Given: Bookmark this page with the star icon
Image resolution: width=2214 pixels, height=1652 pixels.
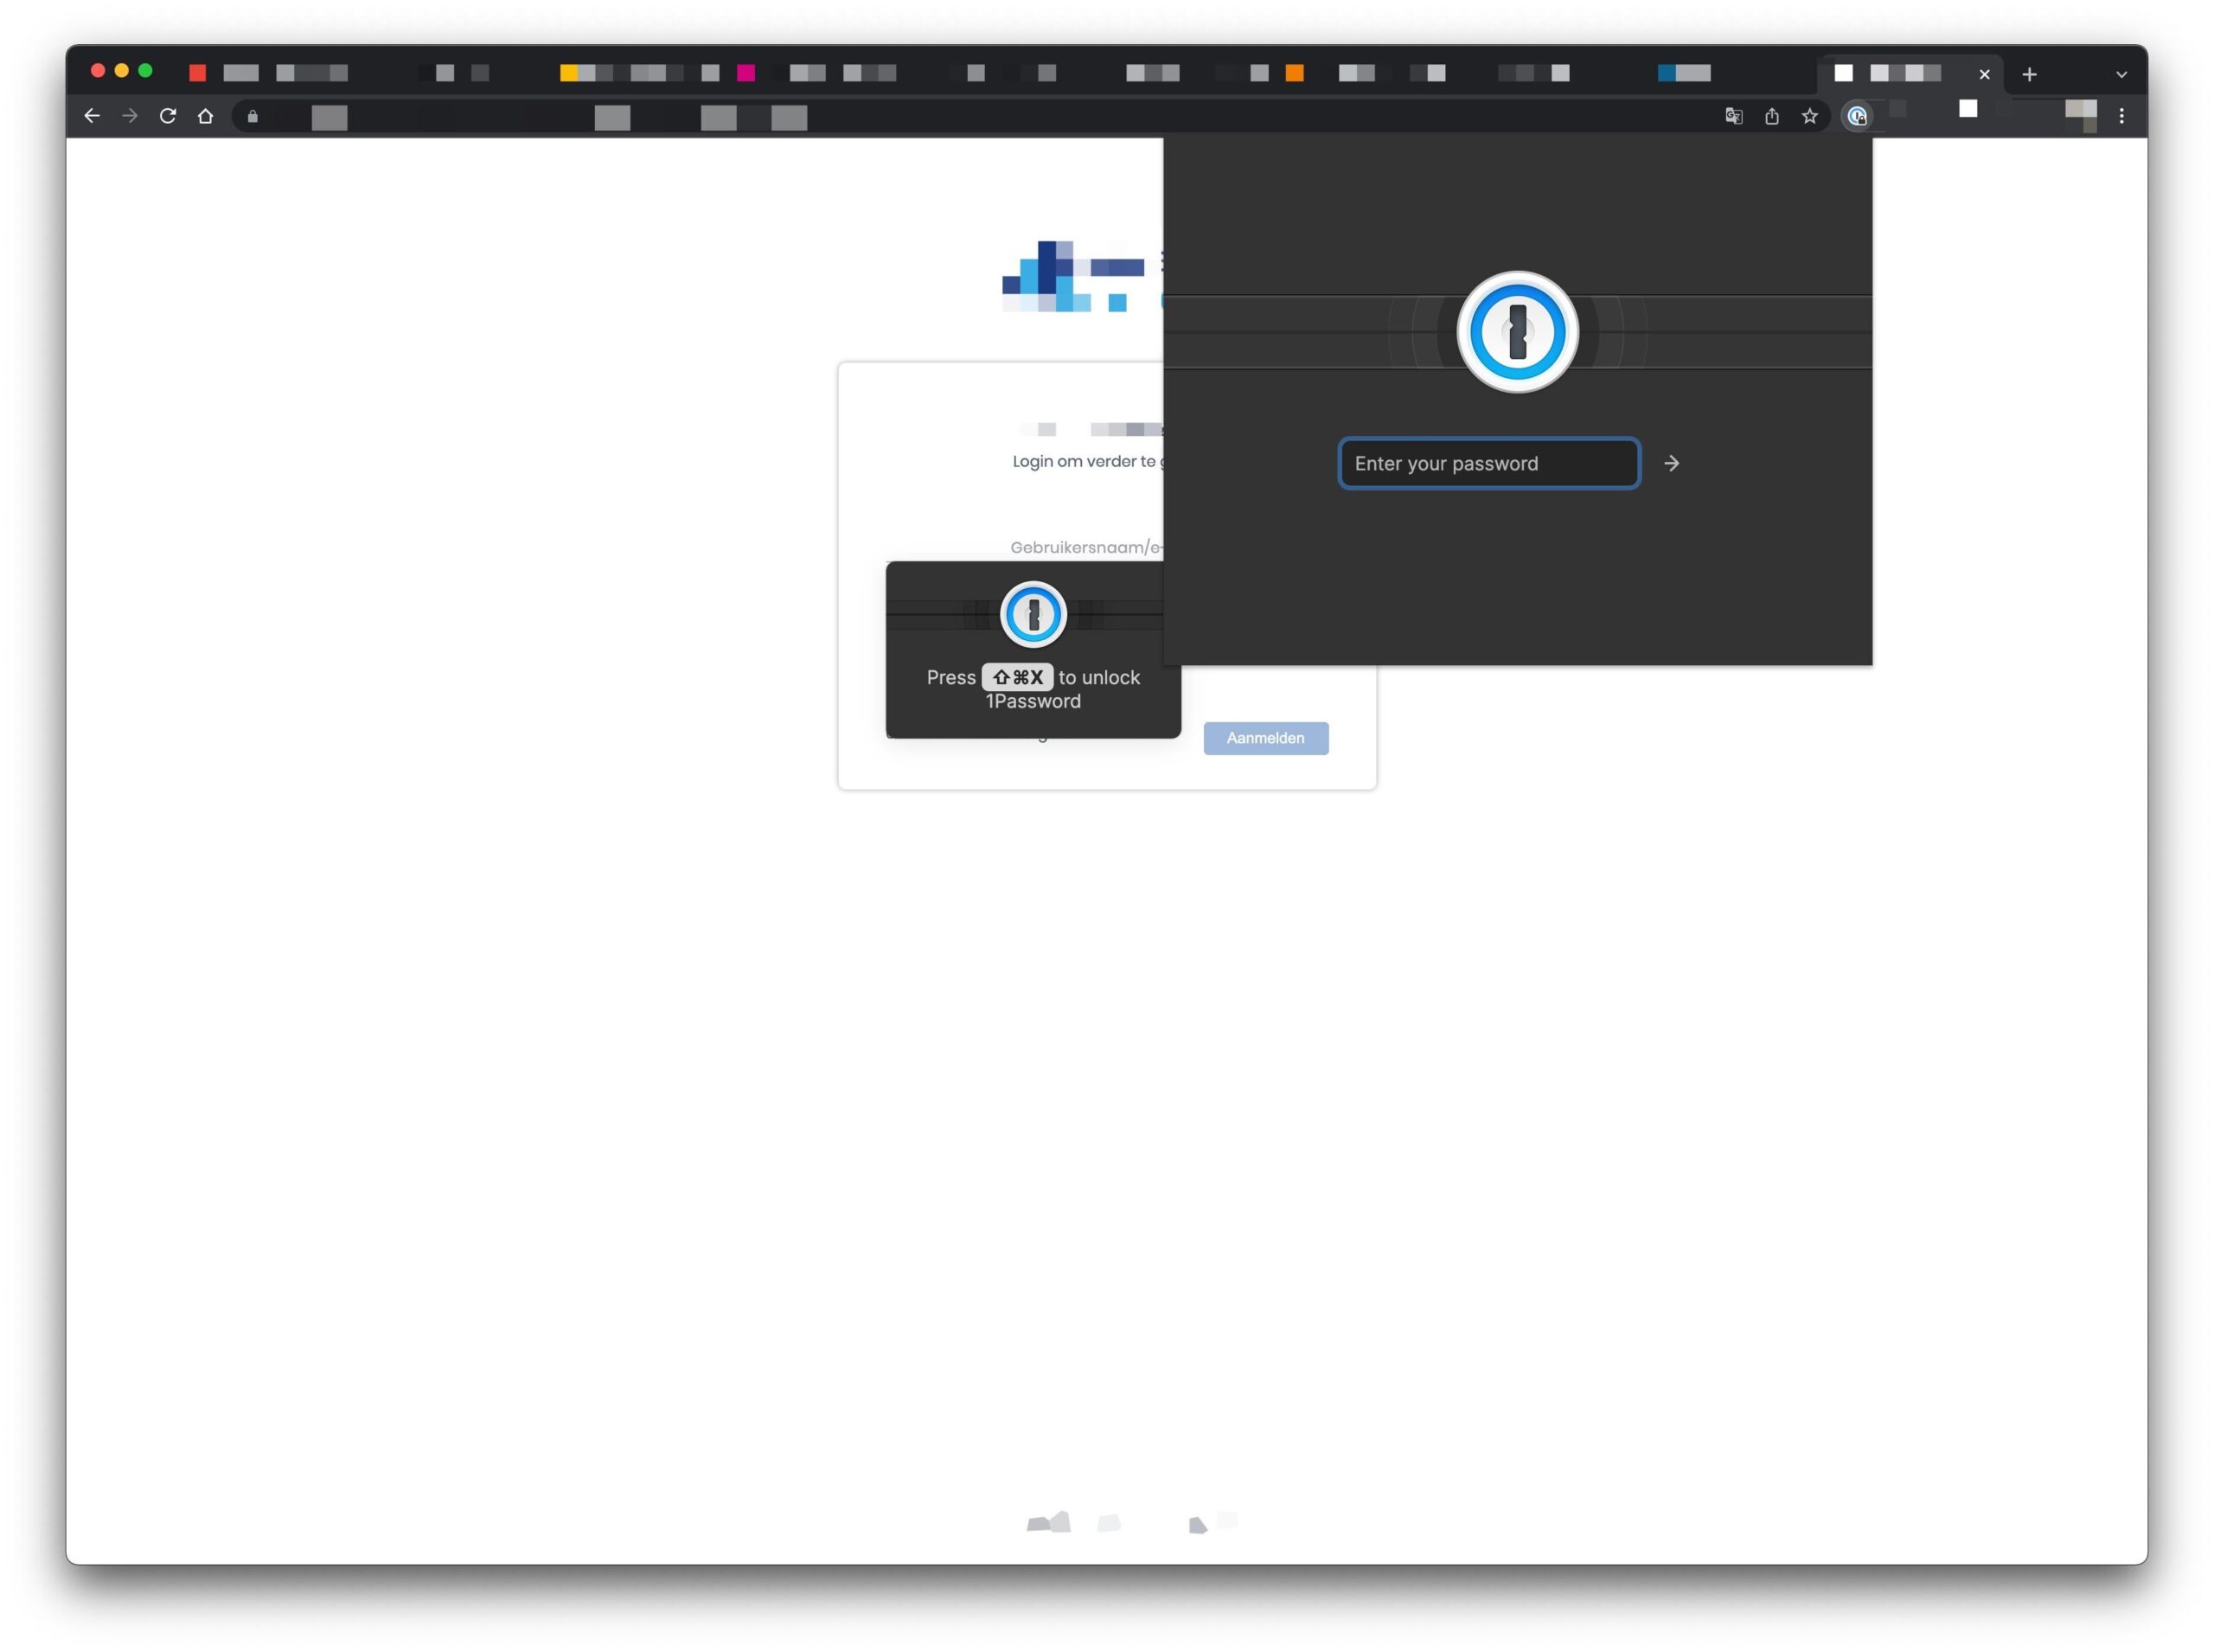Looking at the screenshot, I should [x=1810, y=116].
